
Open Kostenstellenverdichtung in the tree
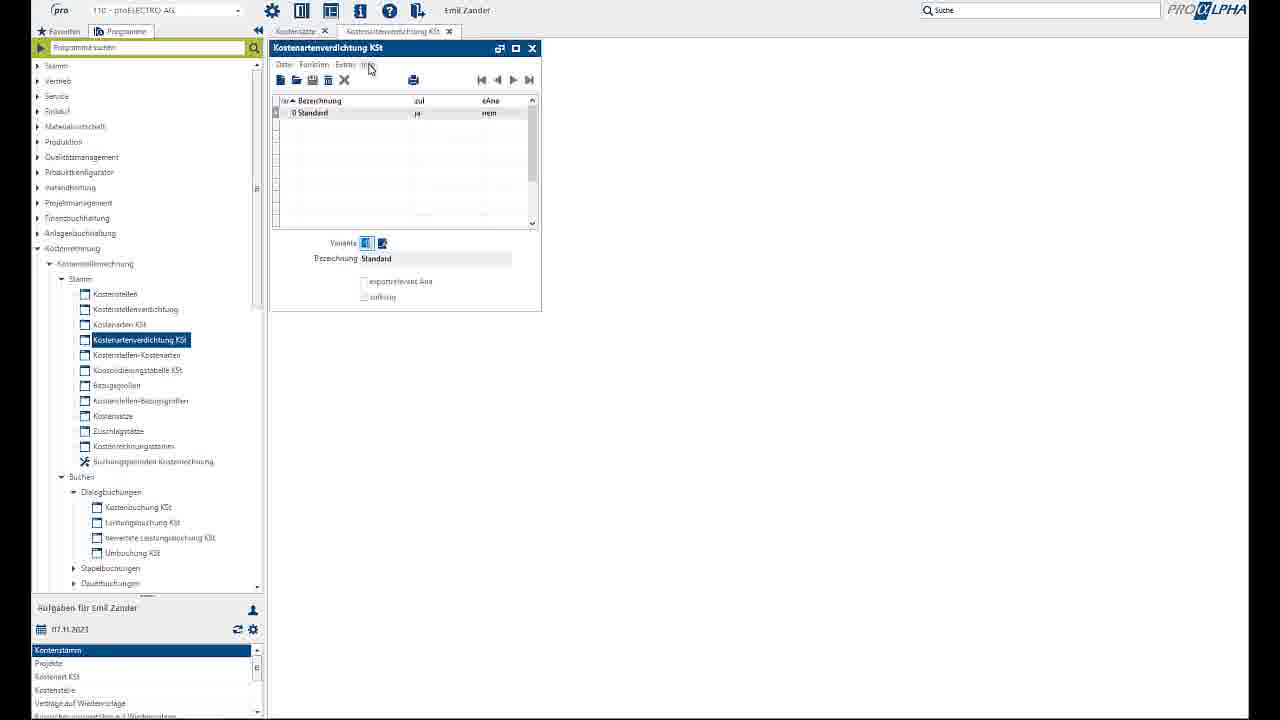(135, 309)
